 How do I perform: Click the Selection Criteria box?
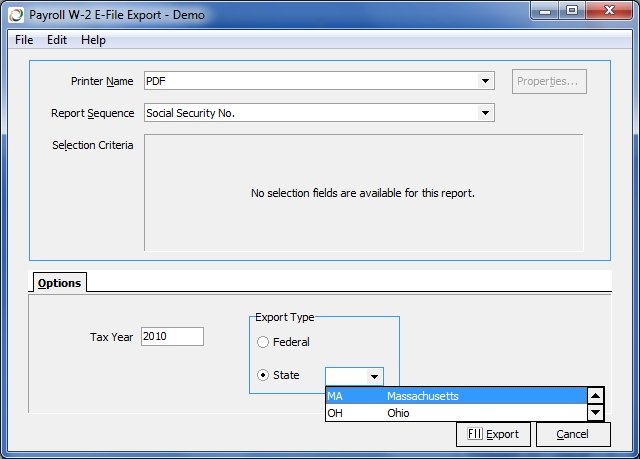(363, 192)
